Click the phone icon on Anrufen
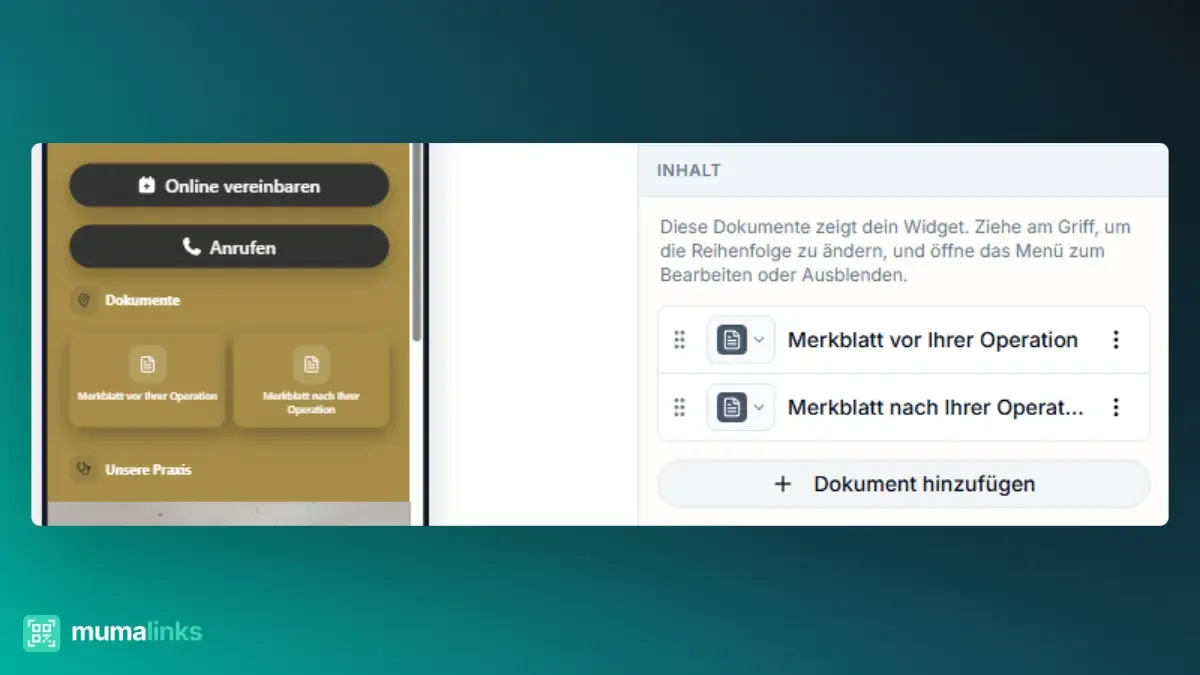This screenshot has height=675, width=1200. pyautogui.click(x=192, y=247)
